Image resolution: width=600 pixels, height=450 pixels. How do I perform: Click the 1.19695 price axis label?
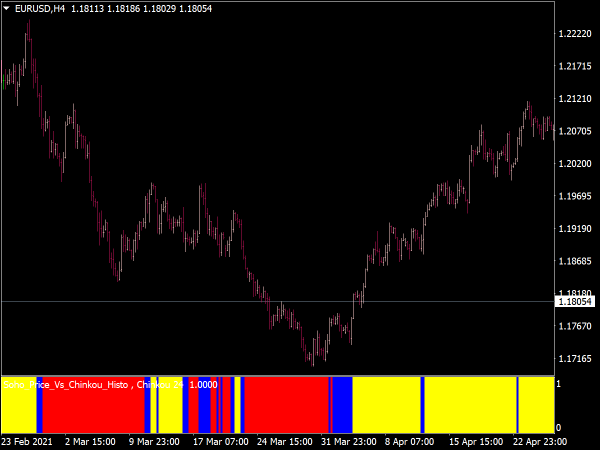(575, 196)
